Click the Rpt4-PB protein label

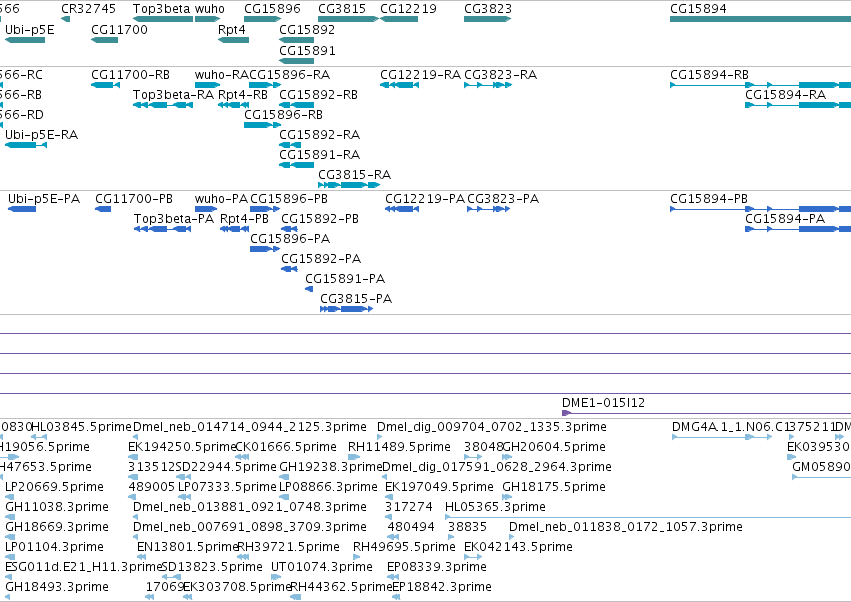click(244, 219)
